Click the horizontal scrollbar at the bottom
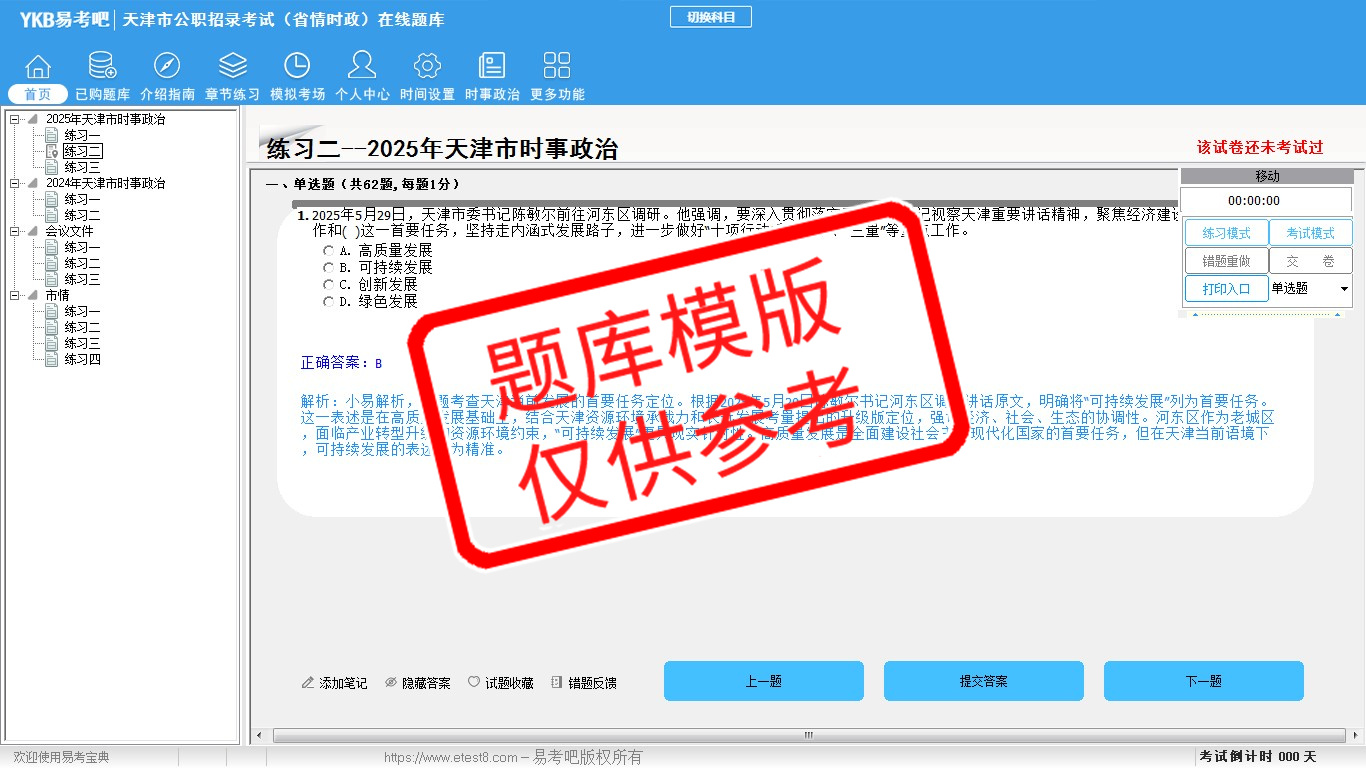This screenshot has height=768, width=1366. (x=808, y=735)
